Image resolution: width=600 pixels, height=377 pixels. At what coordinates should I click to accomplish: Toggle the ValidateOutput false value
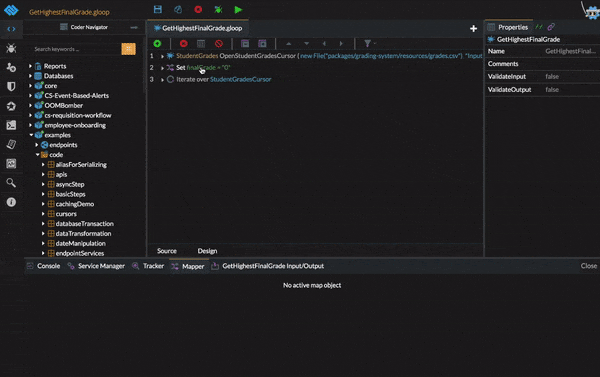[552, 90]
